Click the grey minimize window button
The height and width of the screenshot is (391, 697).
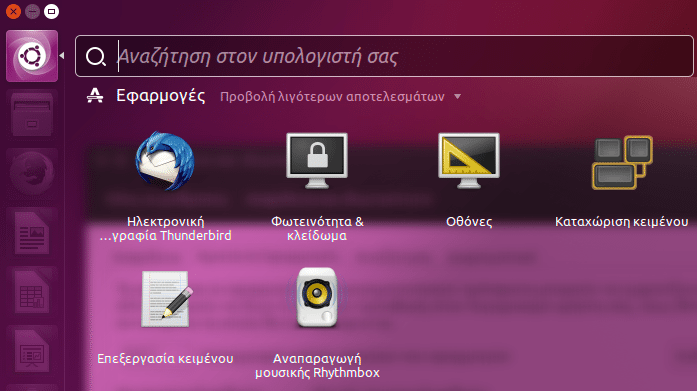[x=32, y=11]
